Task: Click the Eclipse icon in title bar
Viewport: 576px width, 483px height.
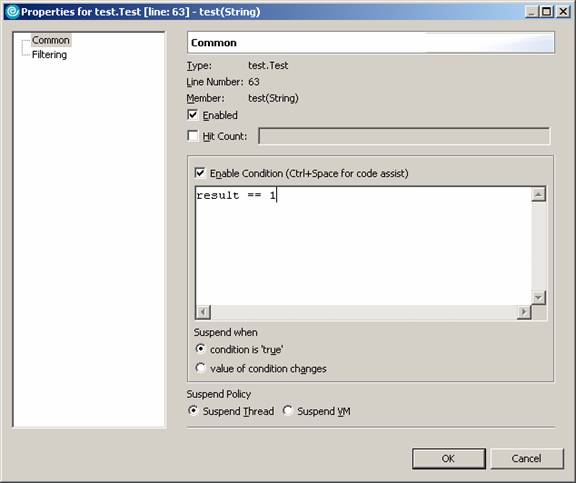Action: pyautogui.click(x=13, y=12)
